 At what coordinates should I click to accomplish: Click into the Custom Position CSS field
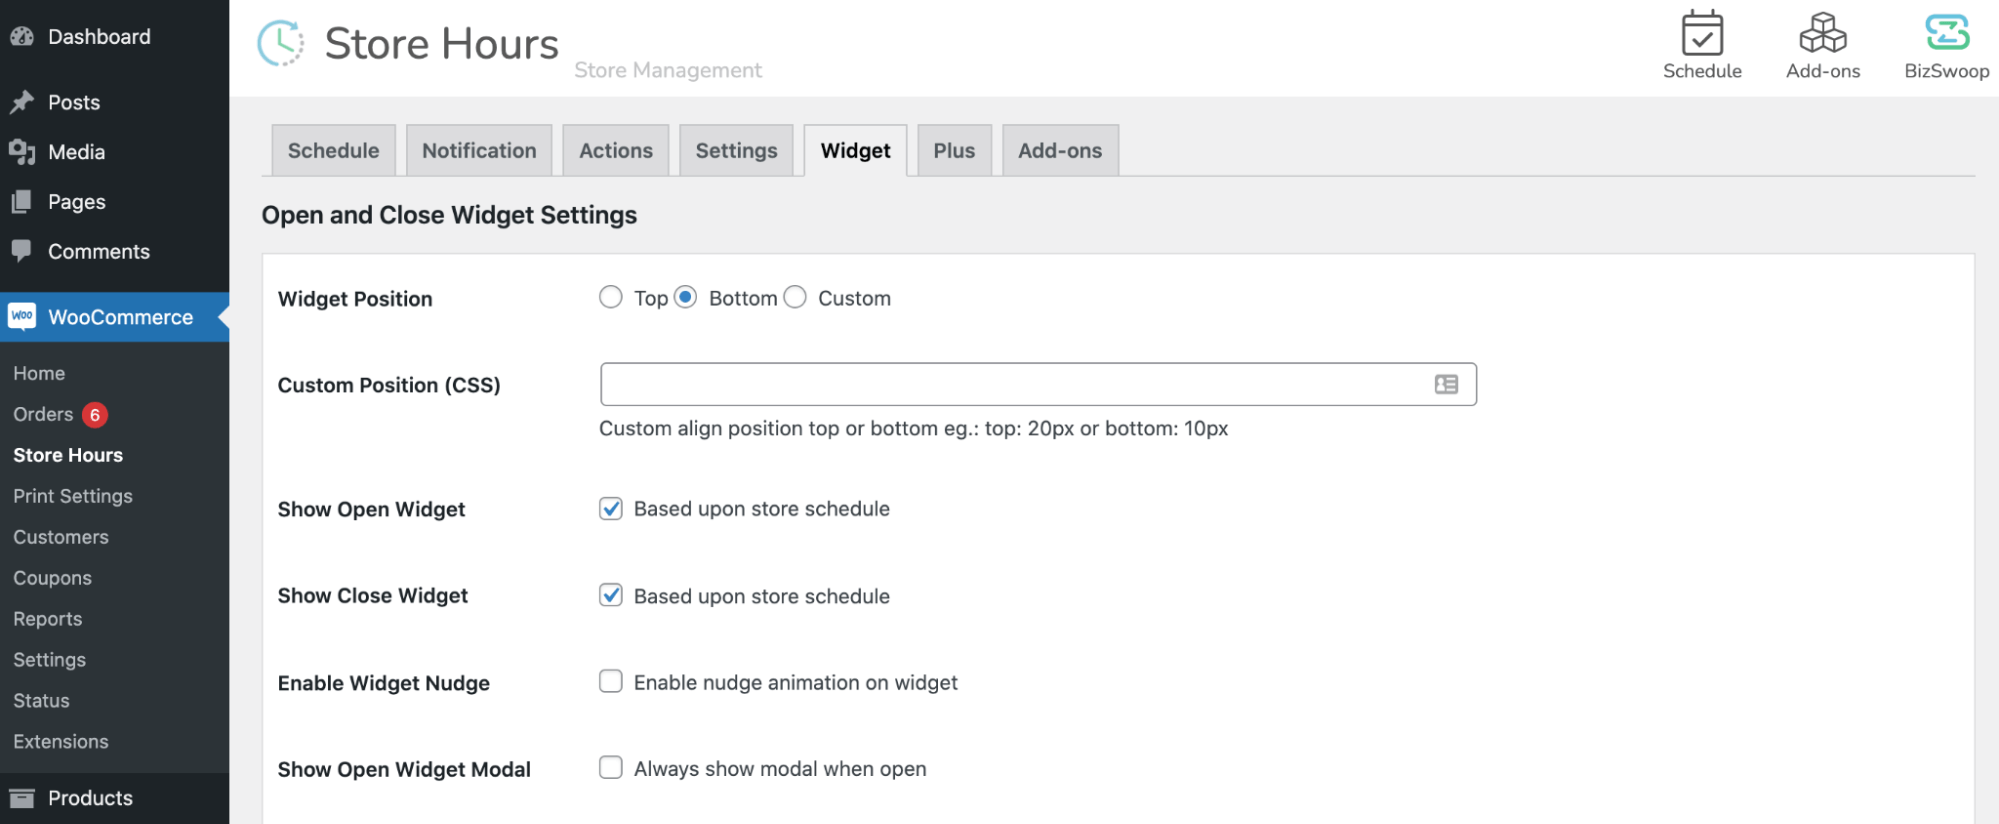pyautogui.click(x=1010, y=385)
